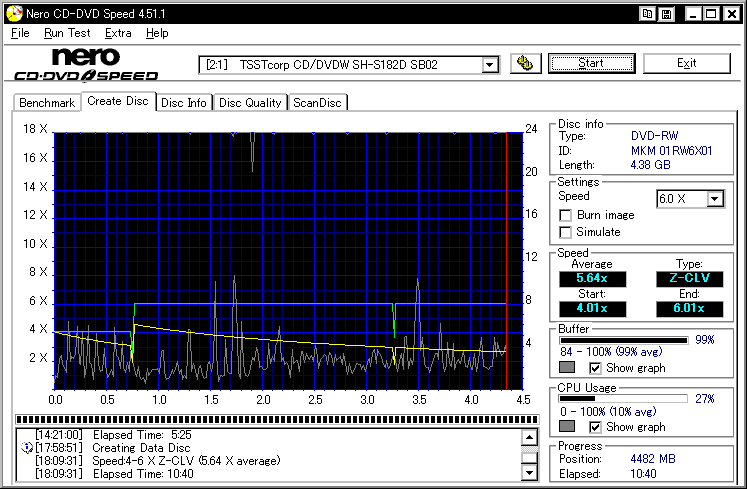The height and width of the screenshot is (489, 747).
Task: Click log line Speed:4-6 X Z-CLV
Action: click(x=186, y=461)
